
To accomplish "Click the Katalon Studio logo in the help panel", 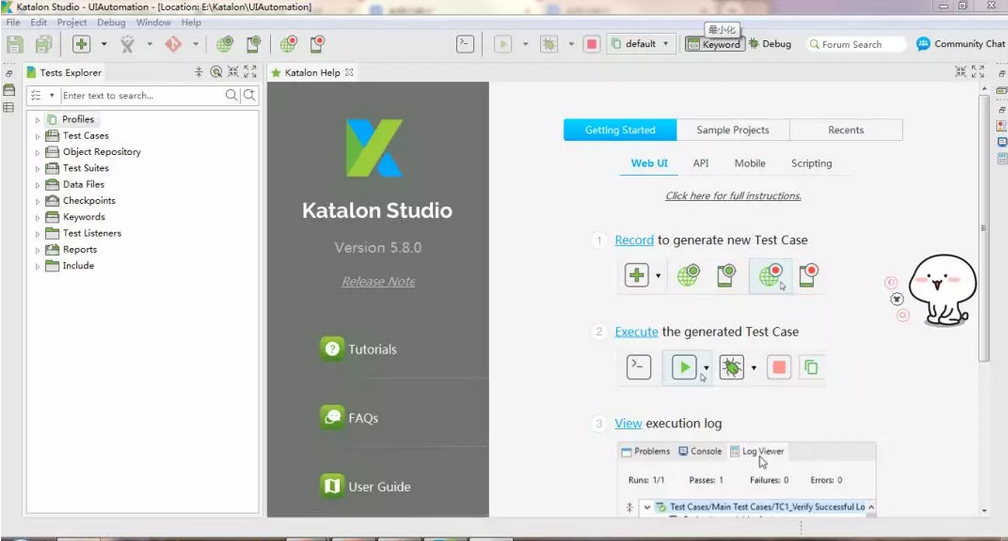I will (x=374, y=148).
